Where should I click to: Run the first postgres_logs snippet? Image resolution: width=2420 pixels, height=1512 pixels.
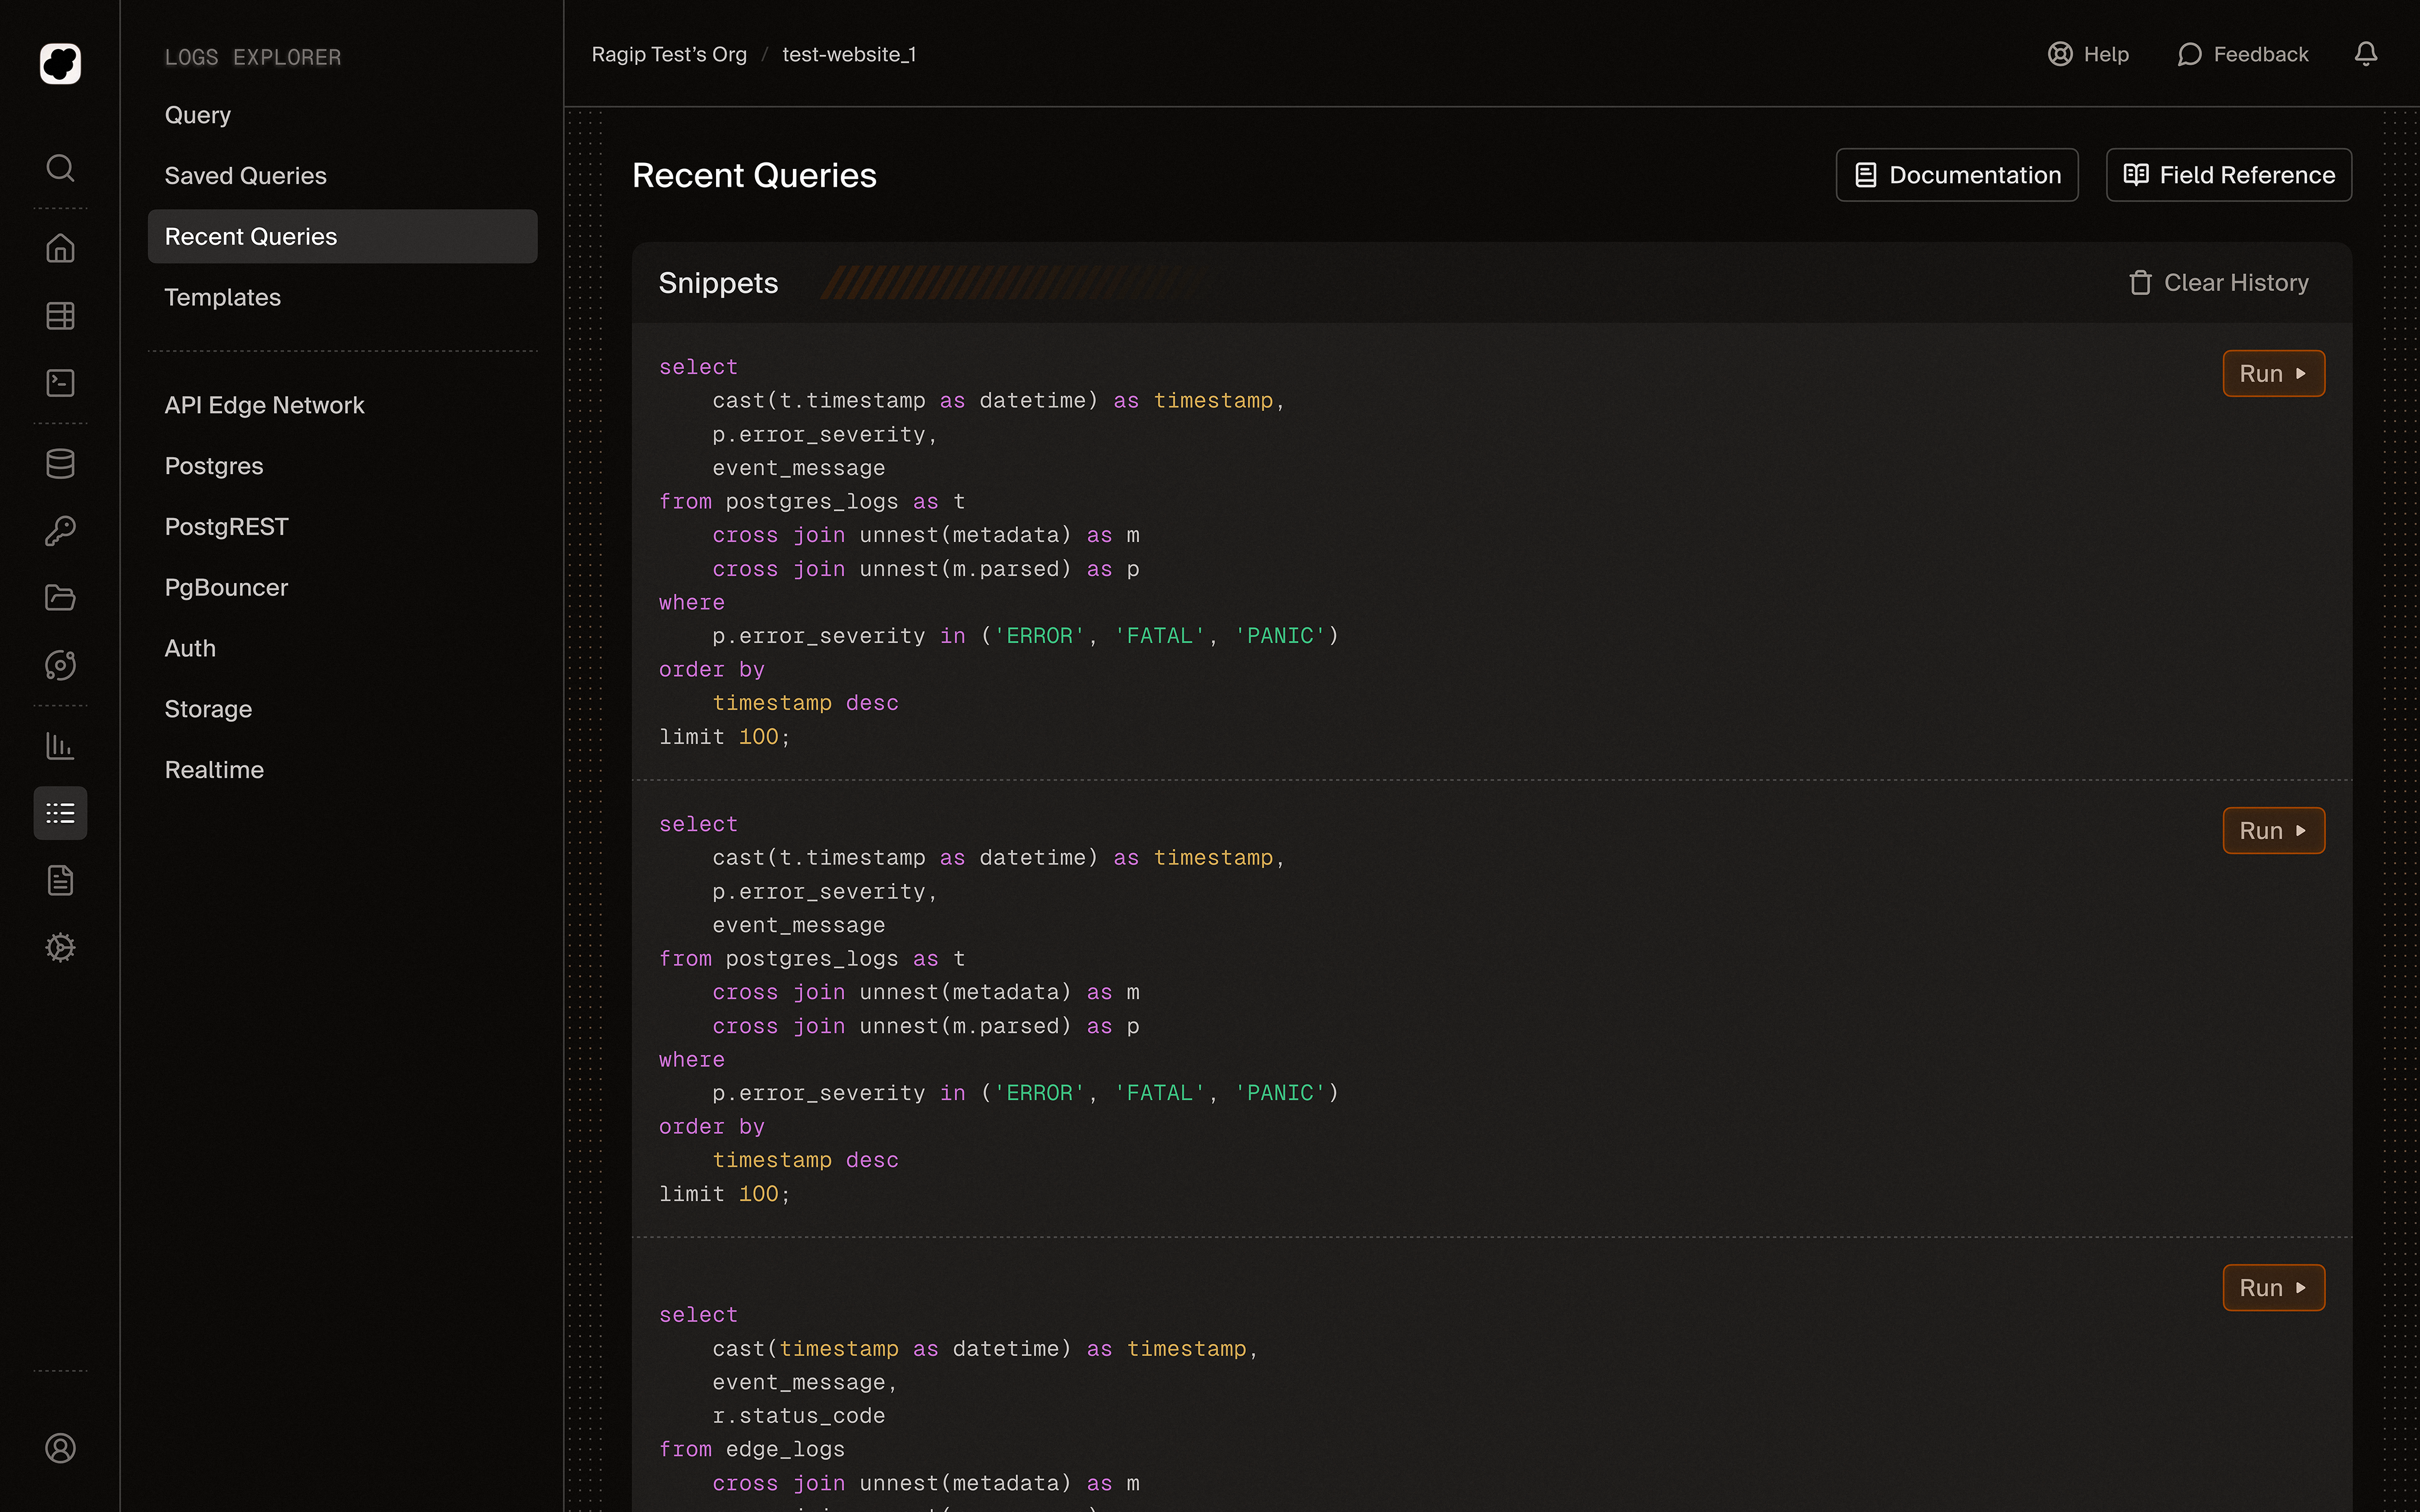(2274, 373)
